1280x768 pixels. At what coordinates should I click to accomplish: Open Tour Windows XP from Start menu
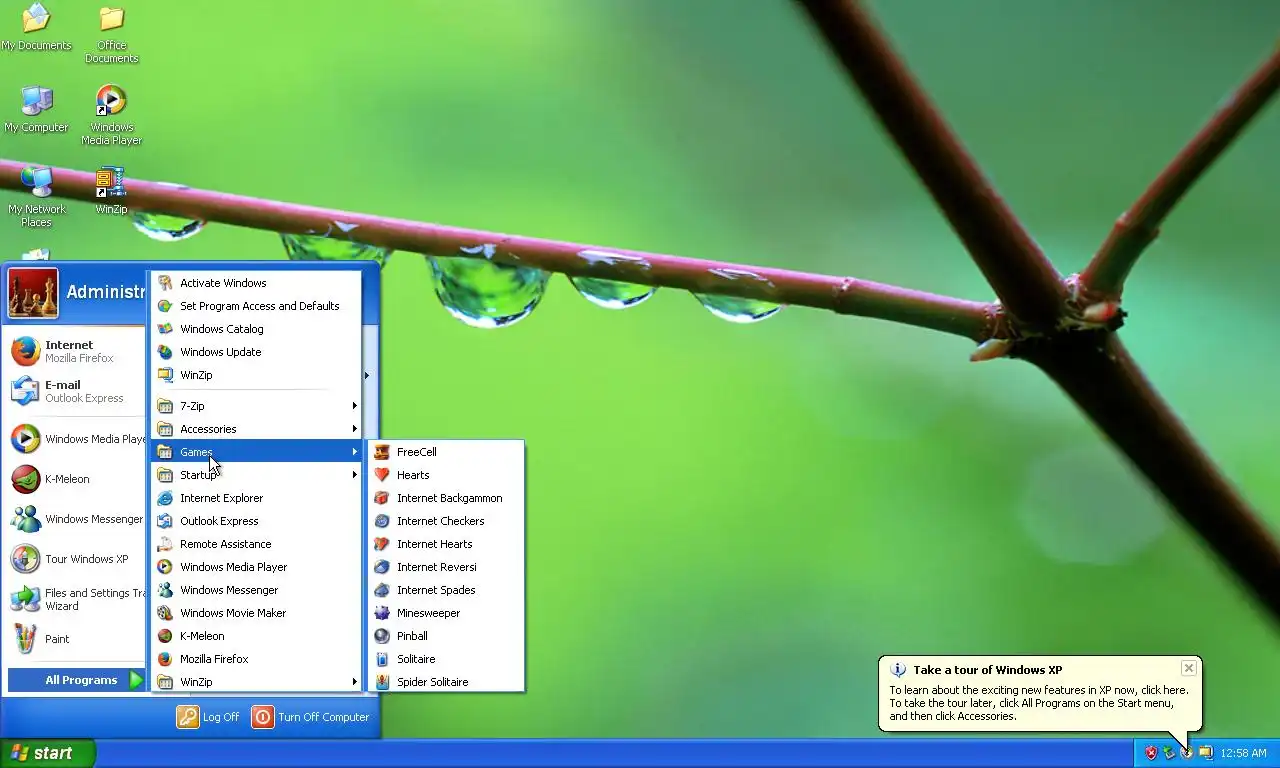(76, 559)
